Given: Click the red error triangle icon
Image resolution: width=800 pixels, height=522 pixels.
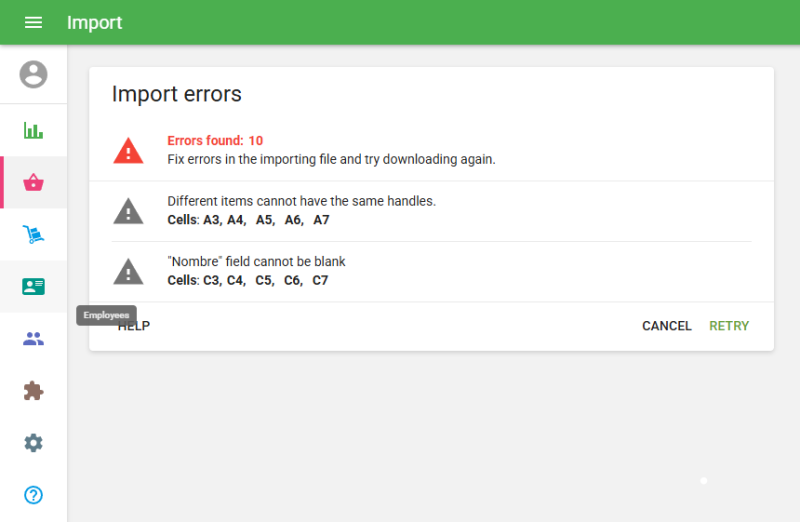Looking at the screenshot, I should pos(128,150).
